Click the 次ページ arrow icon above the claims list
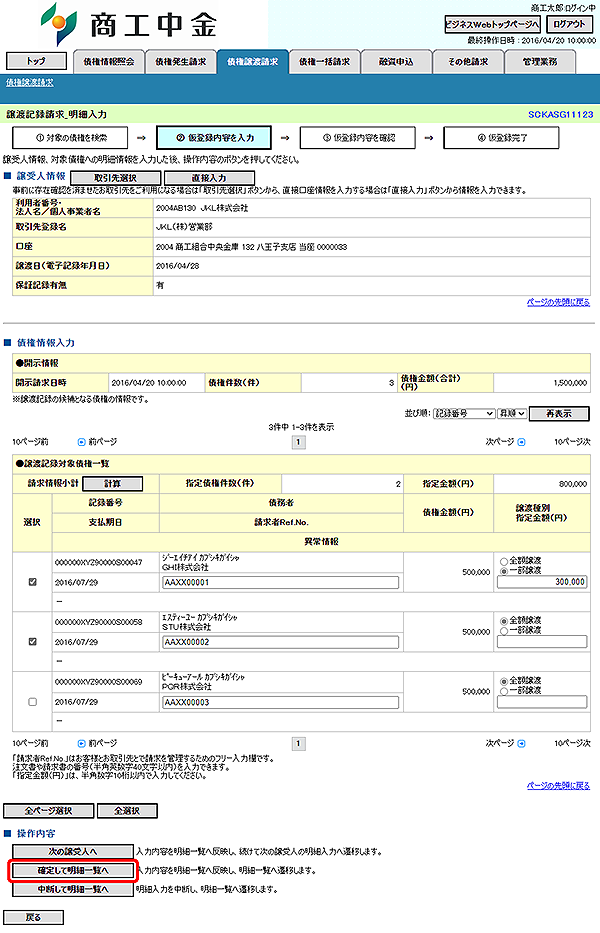The height and width of the screenshot is (933, 600). pos(521,442)
